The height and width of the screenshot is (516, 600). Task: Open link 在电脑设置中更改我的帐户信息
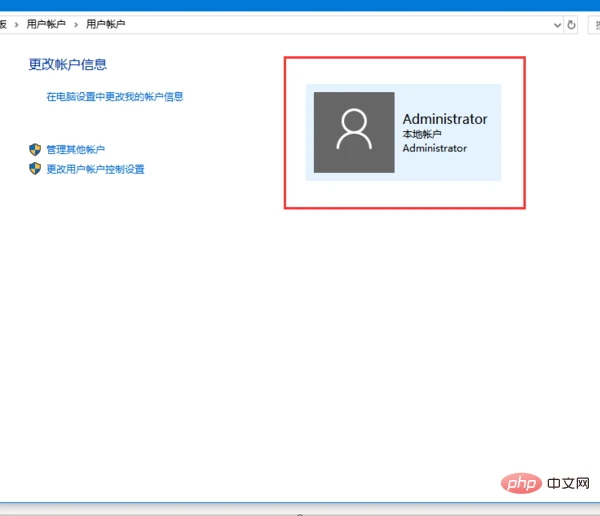click(115, 96)
